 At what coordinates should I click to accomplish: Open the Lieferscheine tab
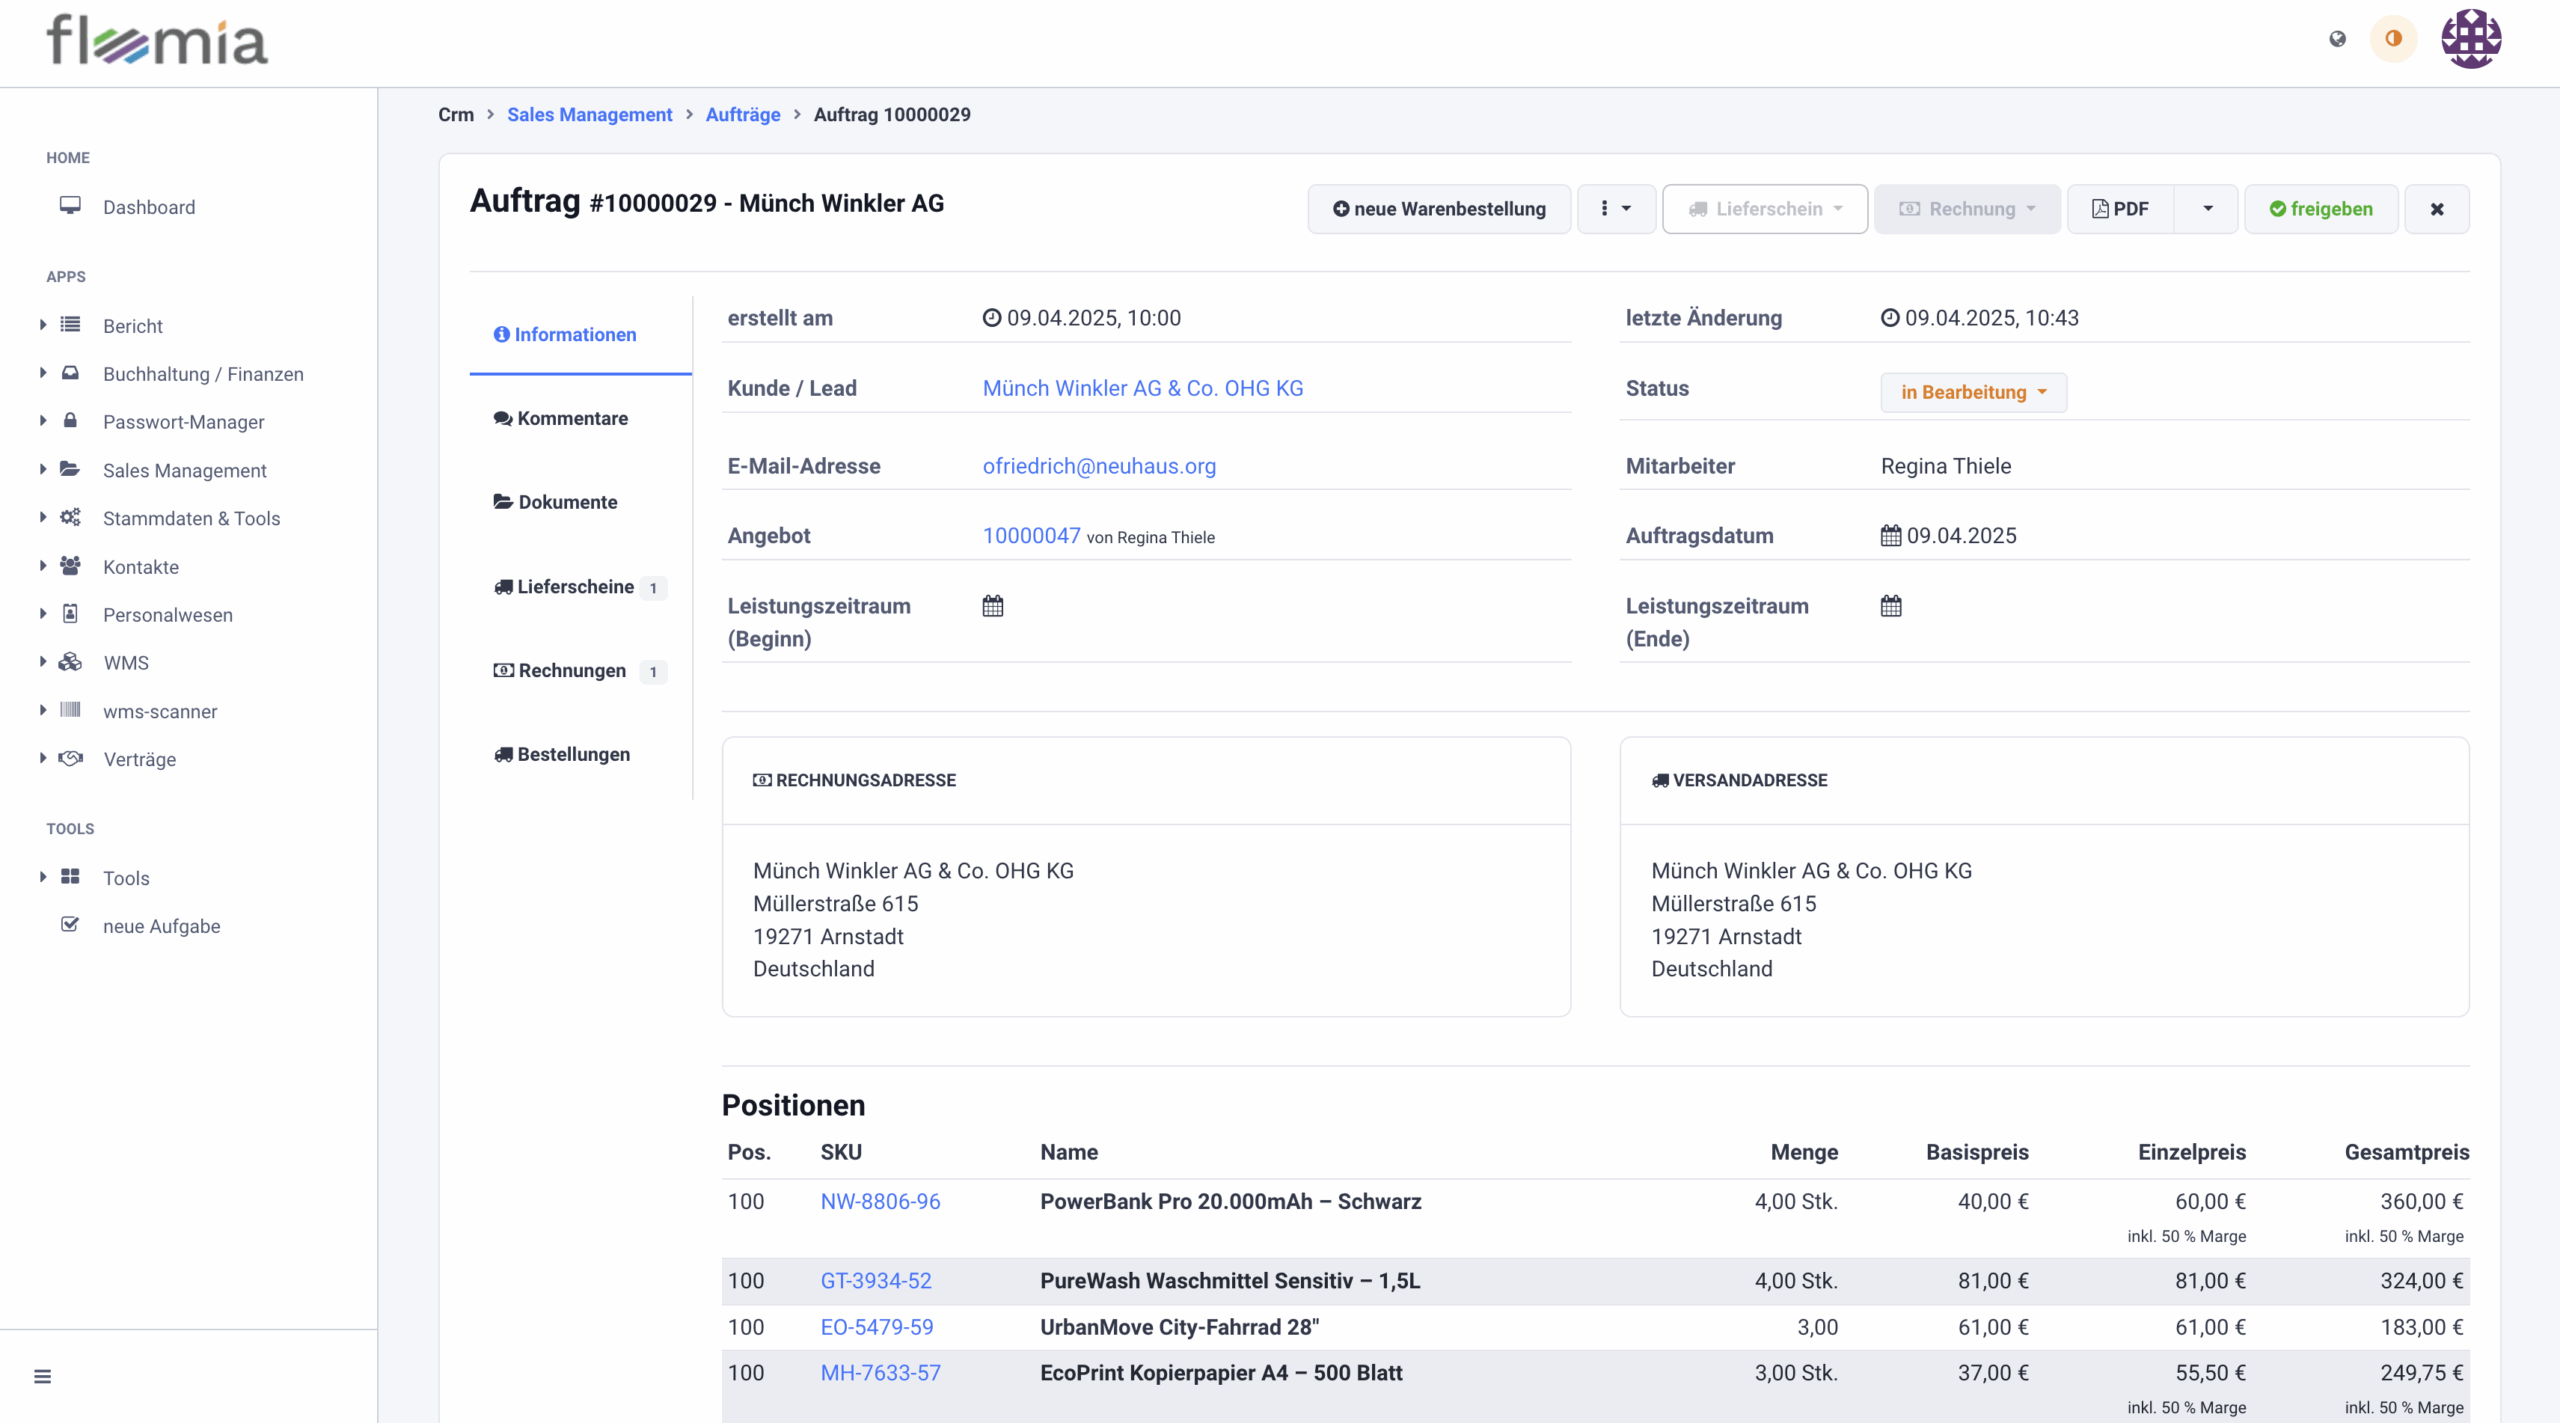click(x=575, y=587)
